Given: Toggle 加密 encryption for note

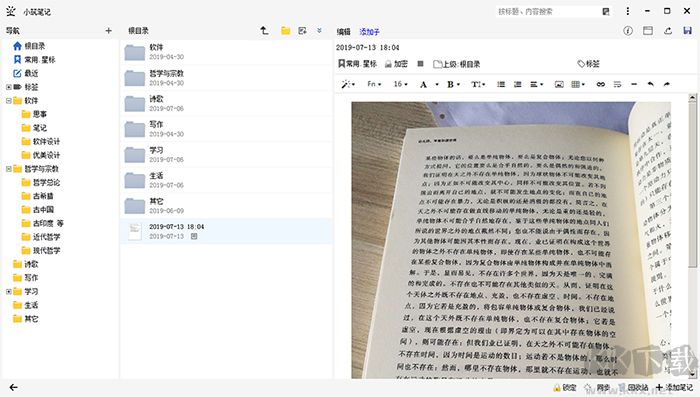Looking at the screenshot, I should (x=396, y=64).
